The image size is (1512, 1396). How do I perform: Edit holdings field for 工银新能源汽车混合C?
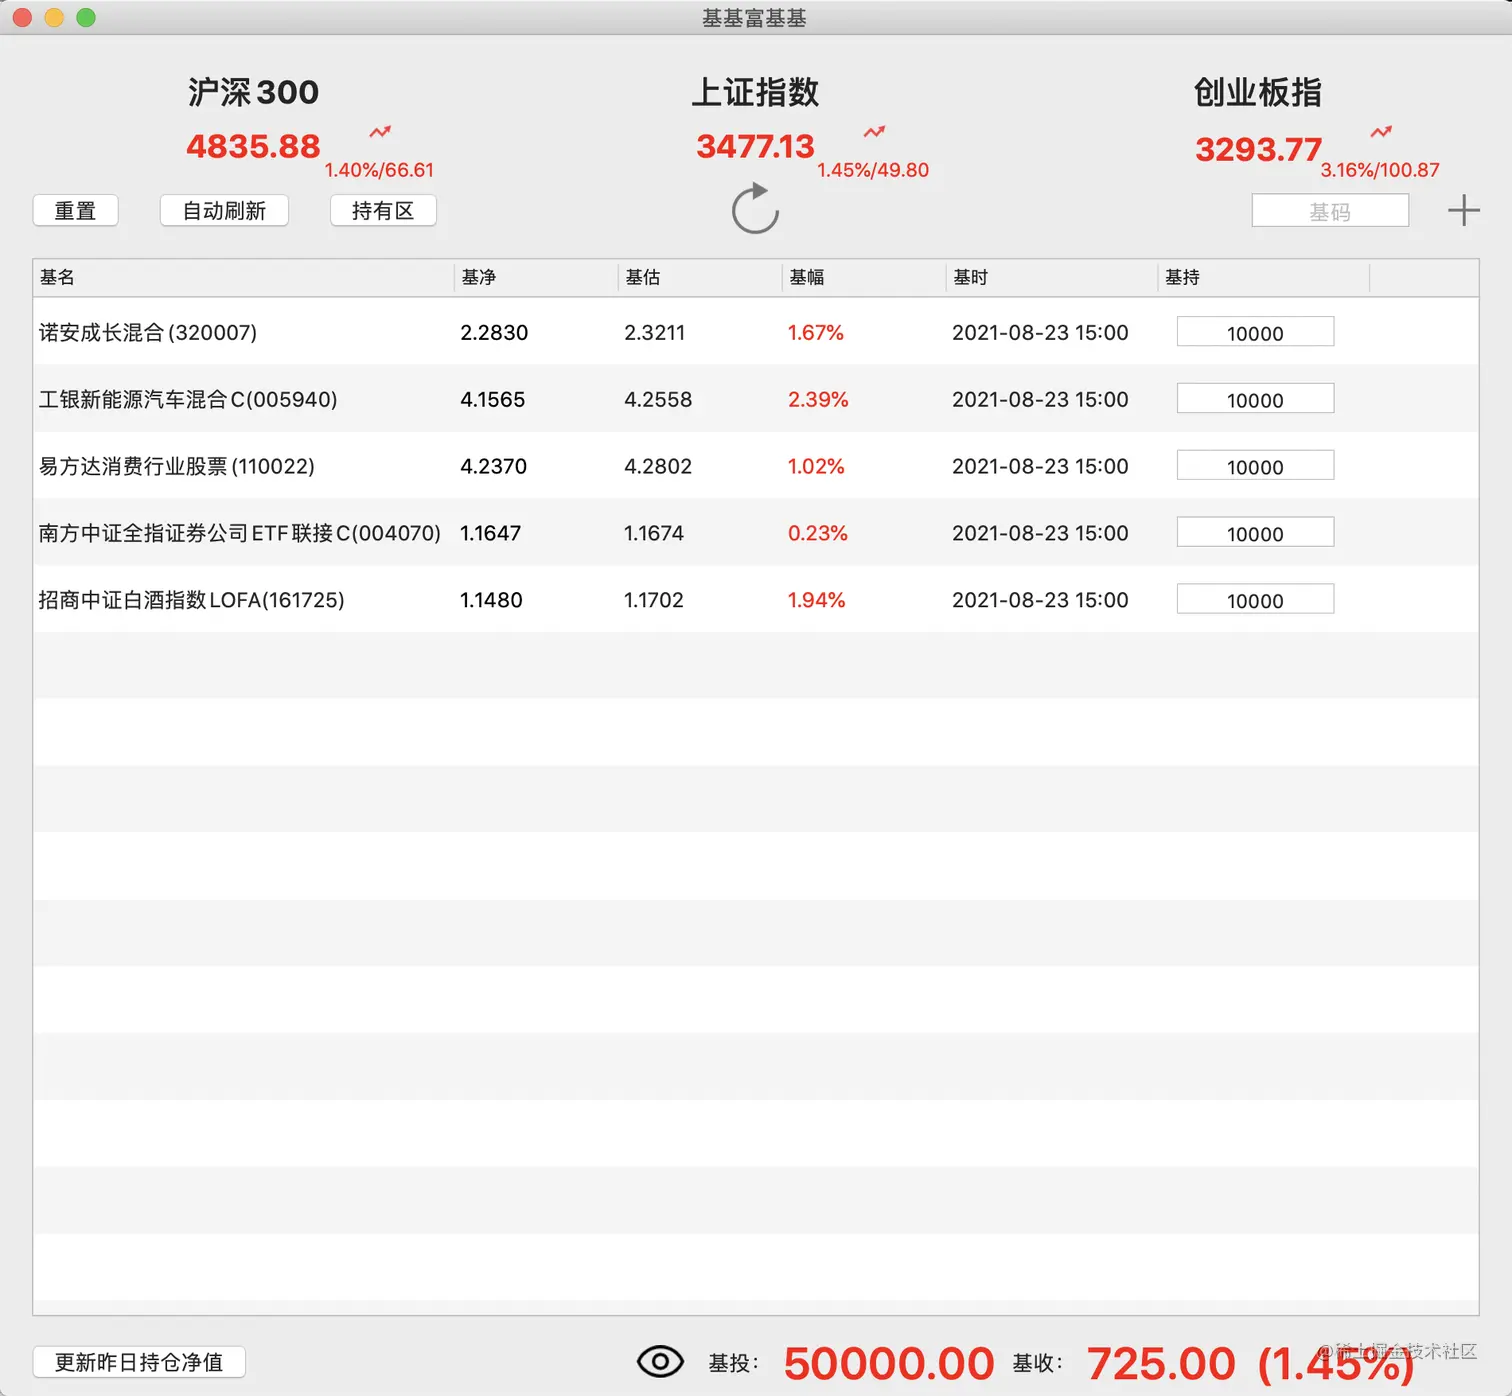pyautogui.click(x=1255, y=399)
